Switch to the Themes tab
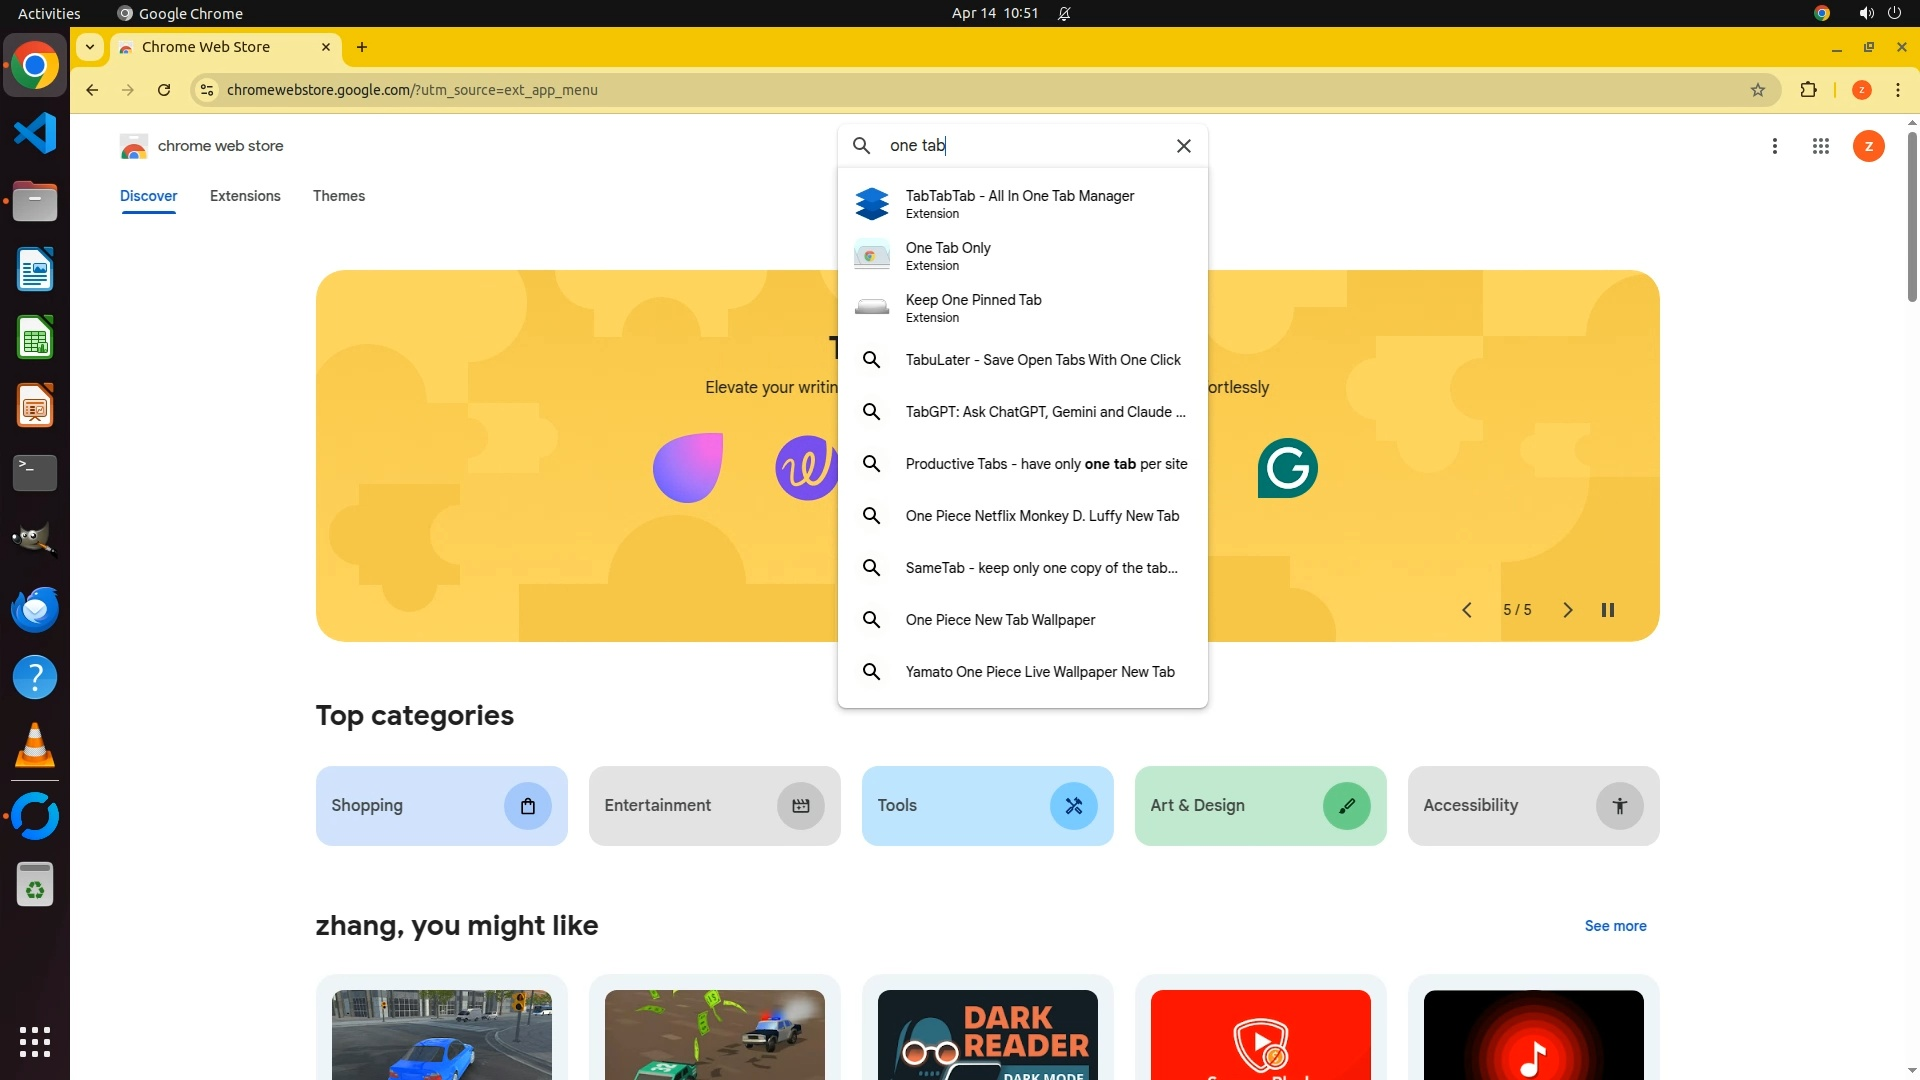The image size is (1920, 1080). pyautogui.click(x=338, y=196)
